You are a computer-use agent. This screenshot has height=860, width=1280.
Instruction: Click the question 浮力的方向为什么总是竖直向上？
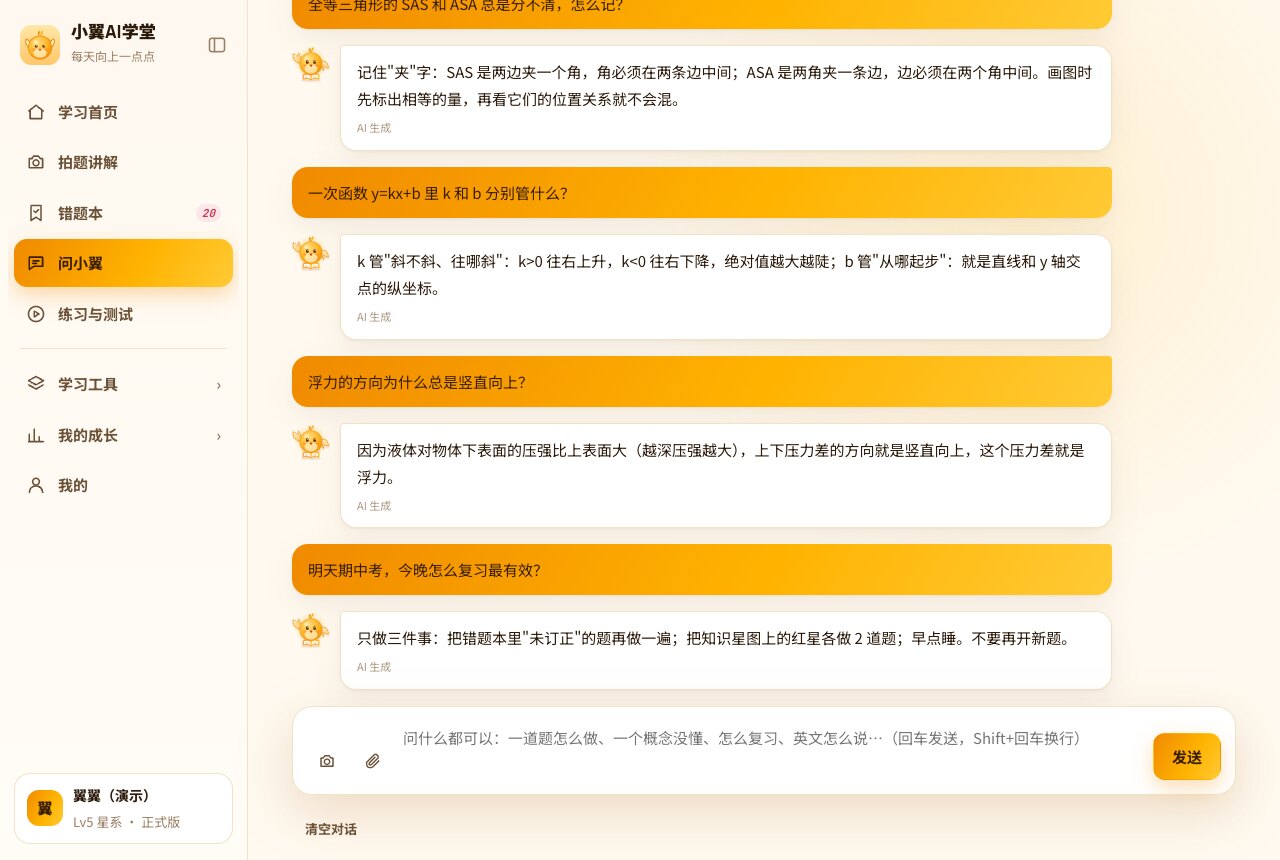click(702, 382)
